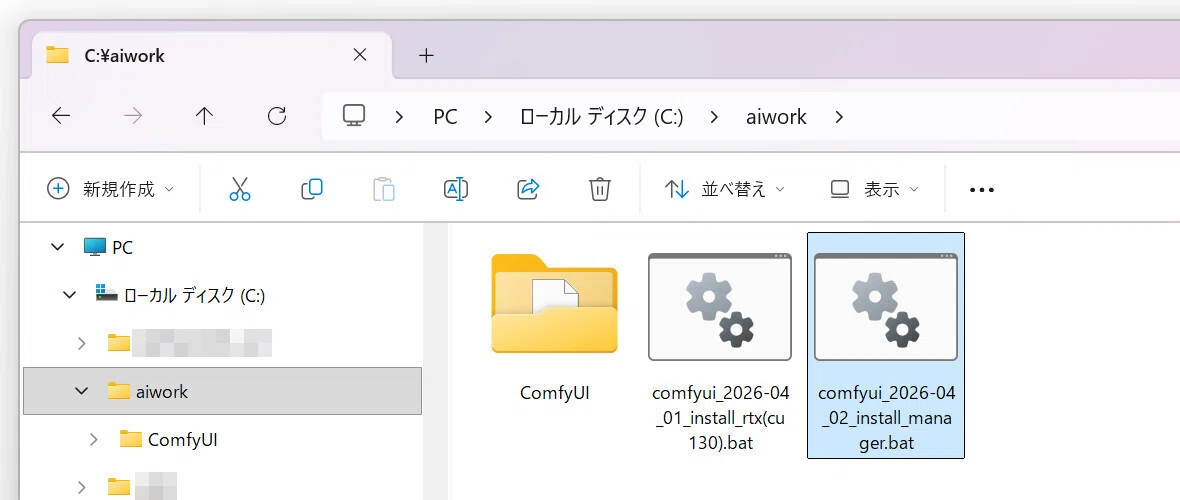Viewport: 1180px width, 500px height.
Task: Click the monitor icon in address bar
Action: (354, 116)
